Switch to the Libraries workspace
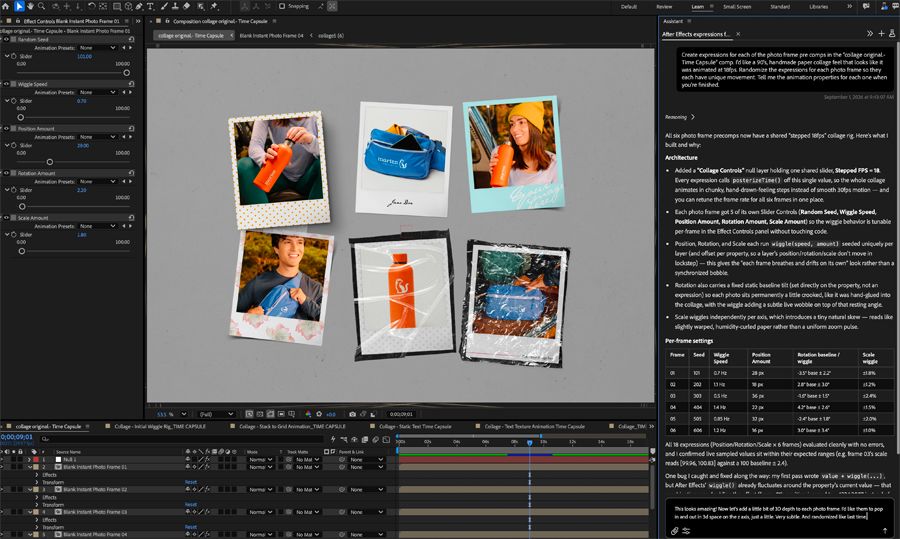This screenshot has width=900, height=539. (x=818, y=6)
